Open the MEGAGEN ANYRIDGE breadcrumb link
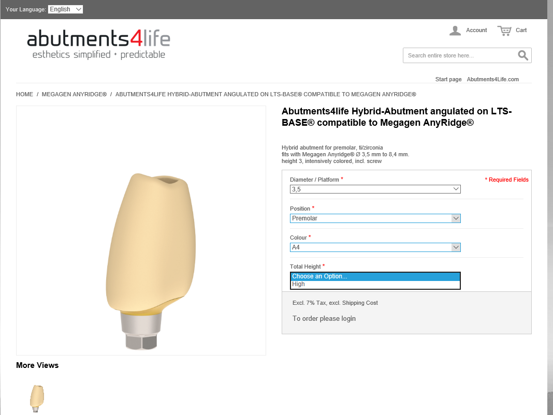This screenshot has width=553, height=415. (x=74, y=94)
